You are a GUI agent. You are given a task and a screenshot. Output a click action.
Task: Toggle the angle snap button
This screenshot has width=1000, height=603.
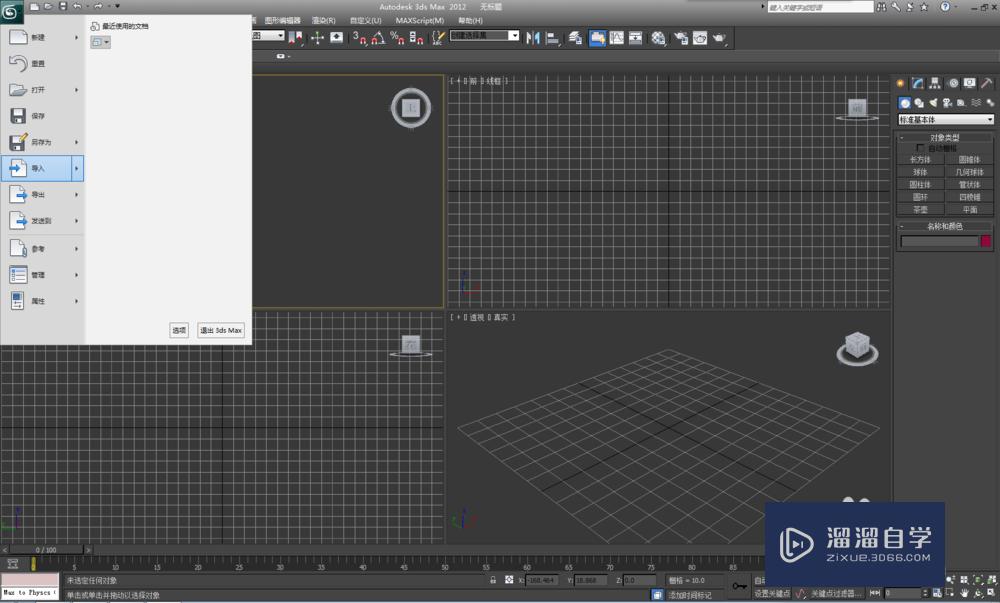point(378,38)
